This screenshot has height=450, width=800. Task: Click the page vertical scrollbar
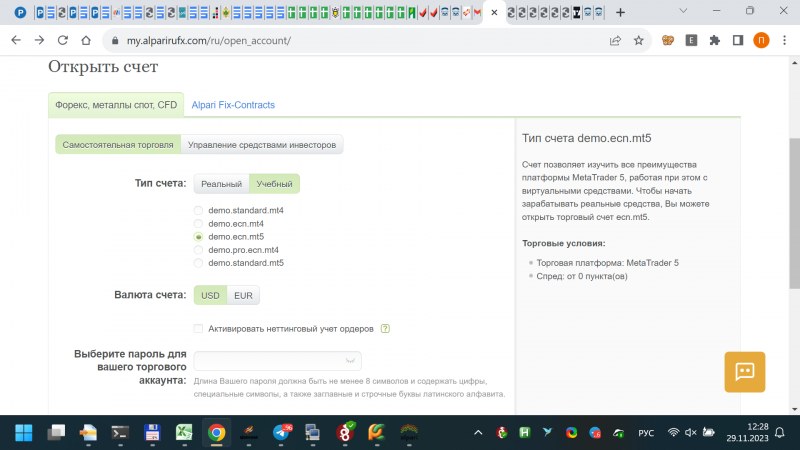[794, 213]
